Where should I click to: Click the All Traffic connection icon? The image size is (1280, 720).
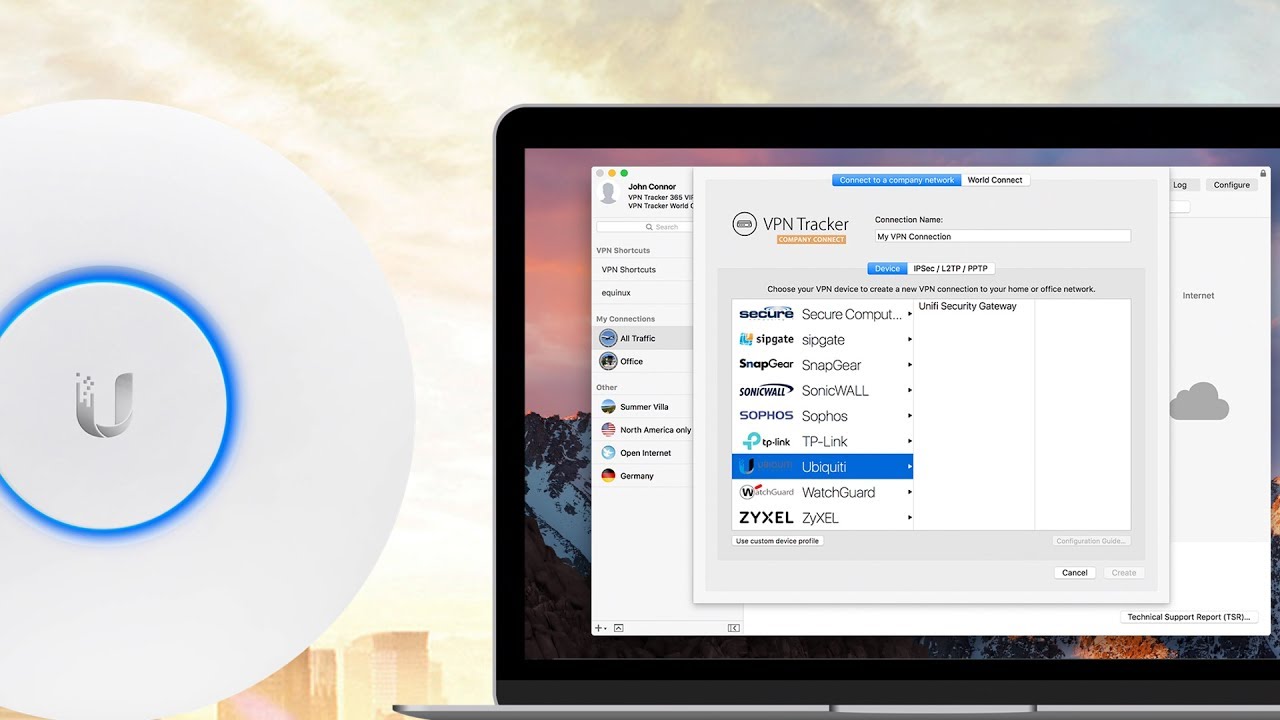(x=608, y=338)
